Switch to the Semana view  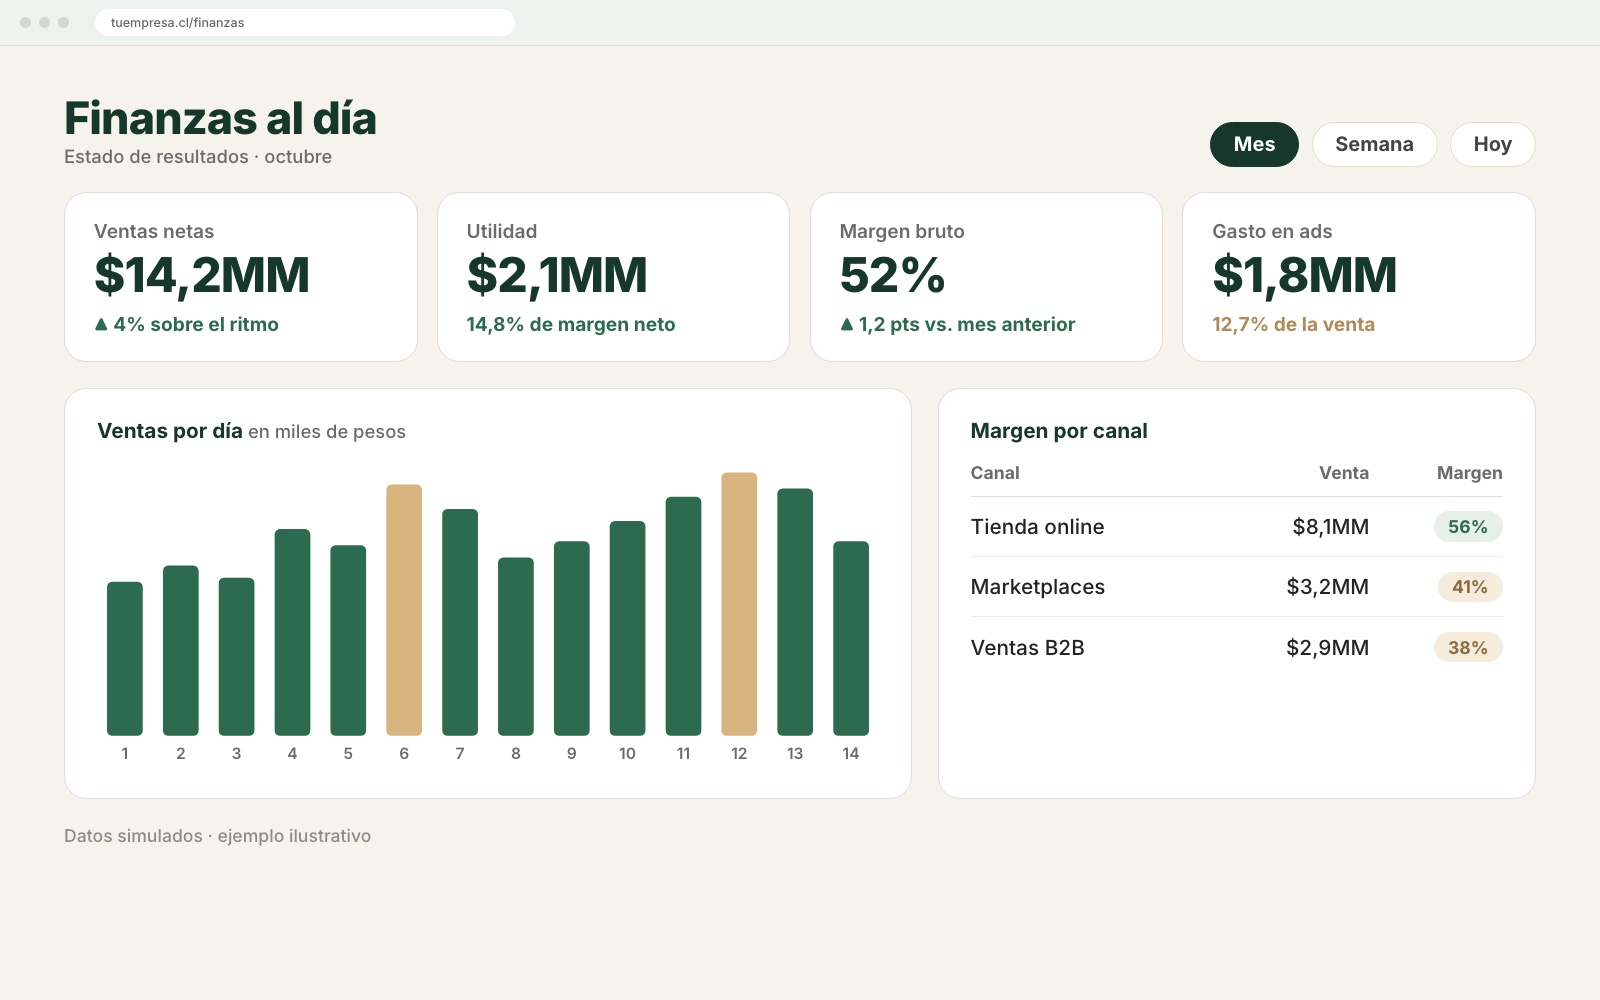(x=1374, y=144)
